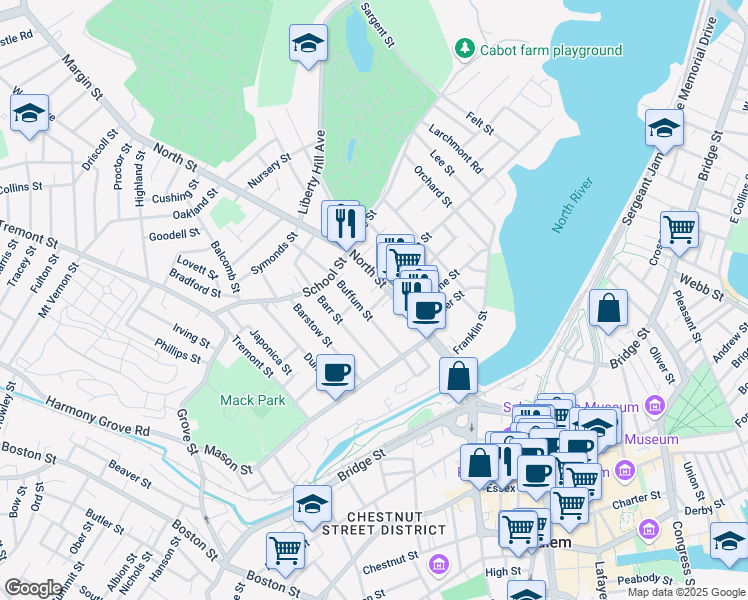Image resolution: width=748 pixels, height=600 pixels.
Task: Select the large cafe cup marker near Essex
Action: [x=536, y=475]
